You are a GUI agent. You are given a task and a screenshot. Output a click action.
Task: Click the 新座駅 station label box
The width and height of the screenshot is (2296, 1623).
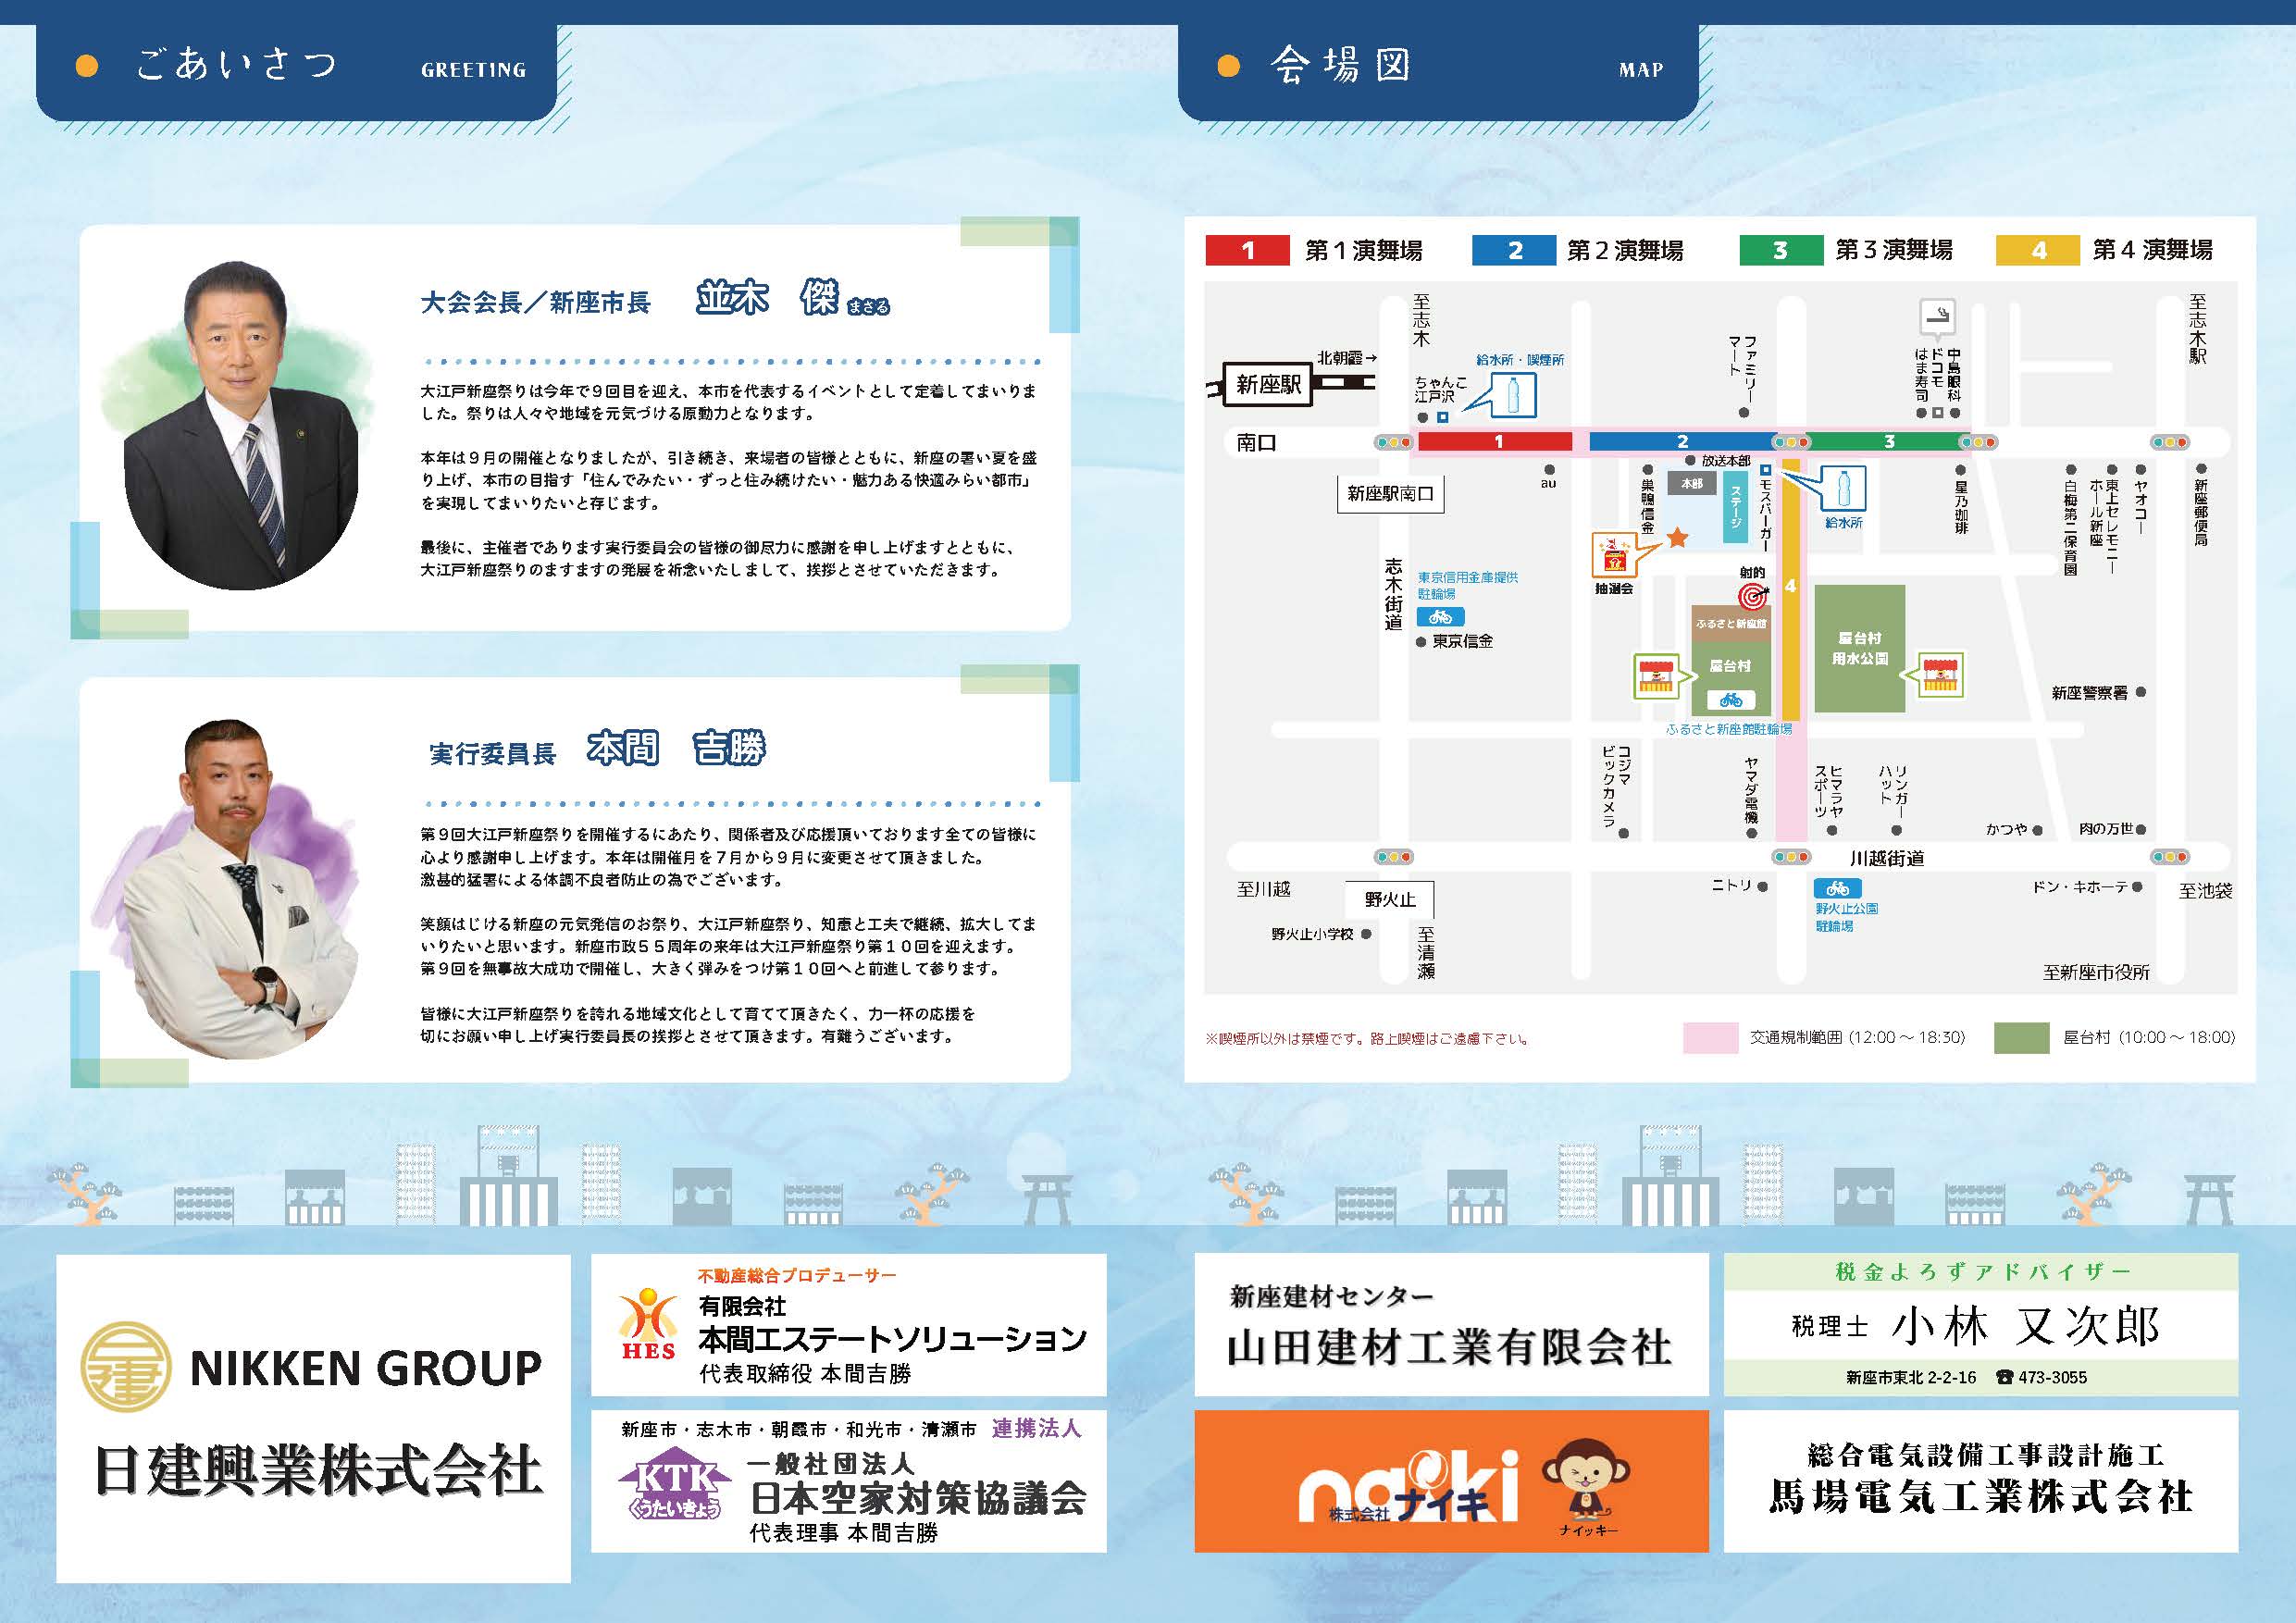(x=1268, y=385)
